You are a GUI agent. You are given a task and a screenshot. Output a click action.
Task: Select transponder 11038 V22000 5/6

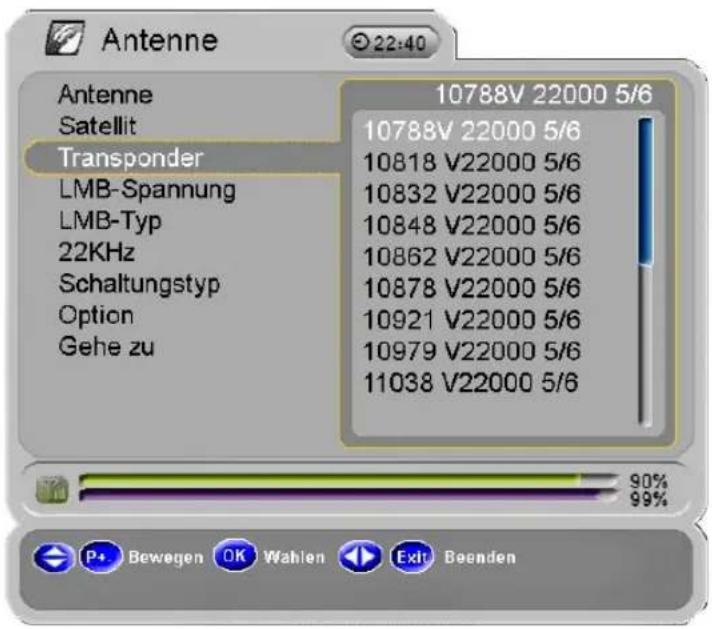[x=471, y=382]
